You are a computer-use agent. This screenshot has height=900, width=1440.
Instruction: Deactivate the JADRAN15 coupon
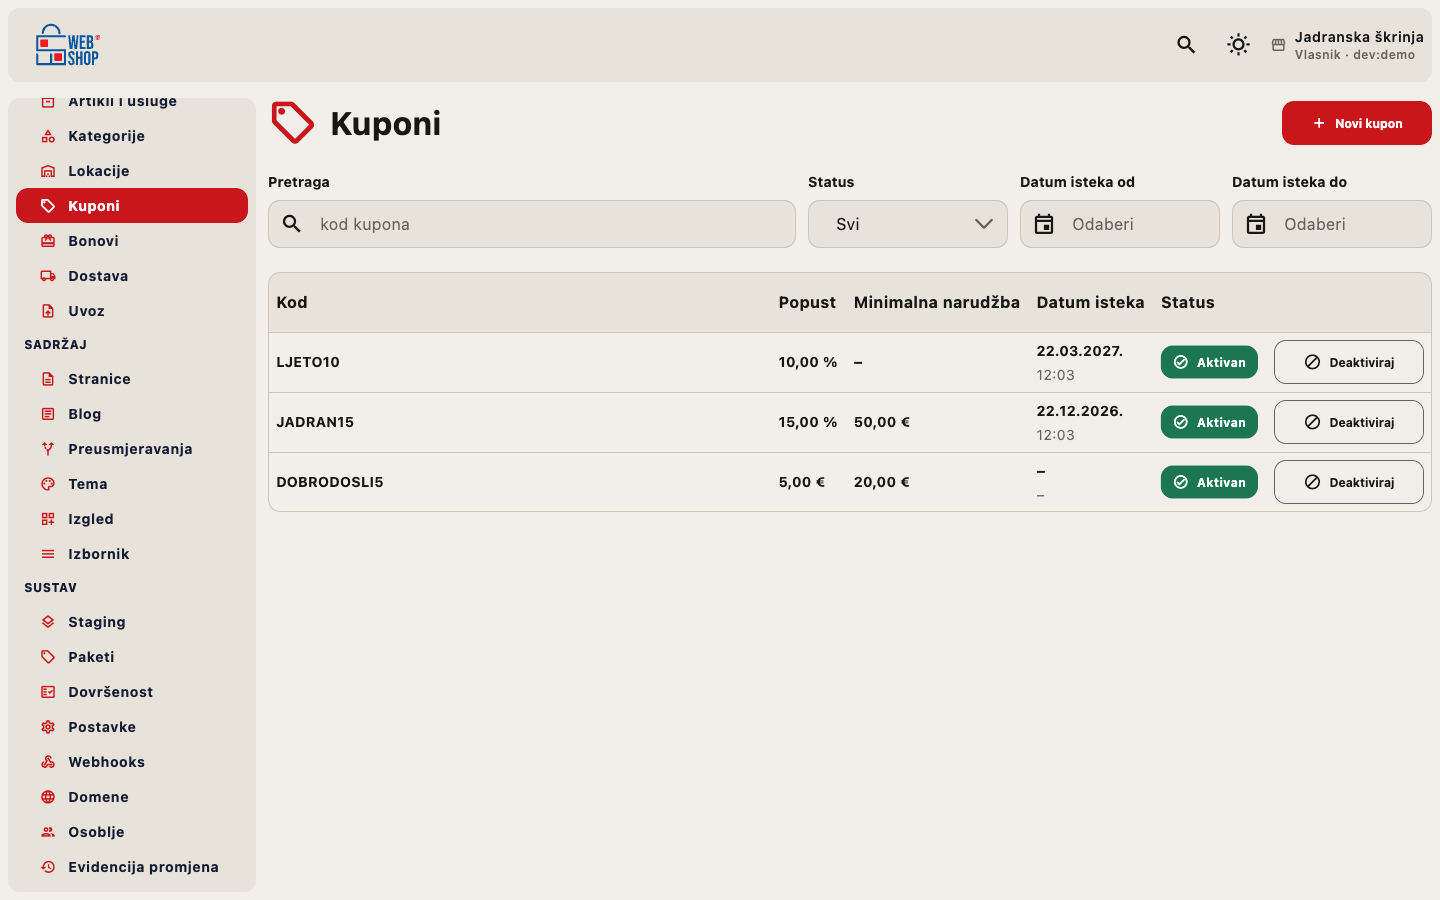pyautogui.click(x=1349, y=422)
